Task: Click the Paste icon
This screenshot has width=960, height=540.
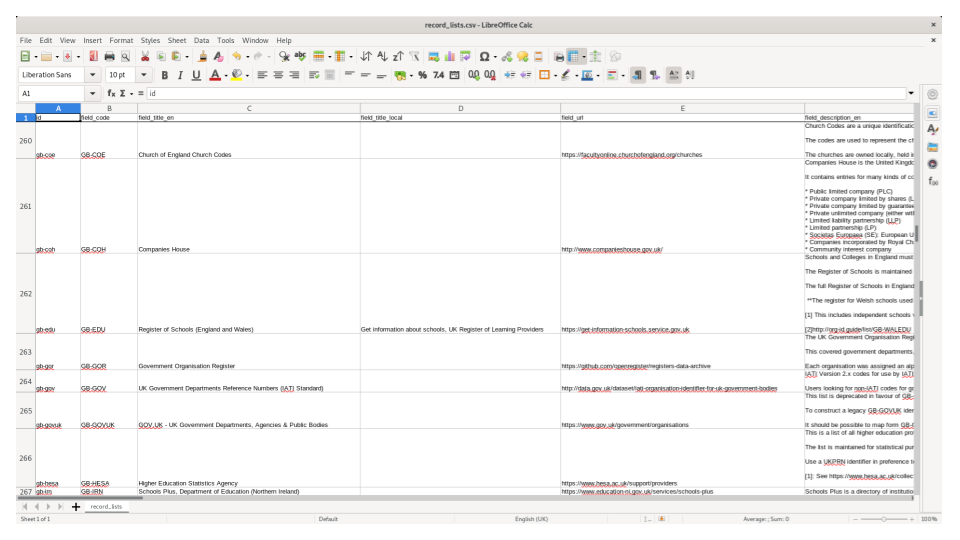Action: [x=176, y=56]
